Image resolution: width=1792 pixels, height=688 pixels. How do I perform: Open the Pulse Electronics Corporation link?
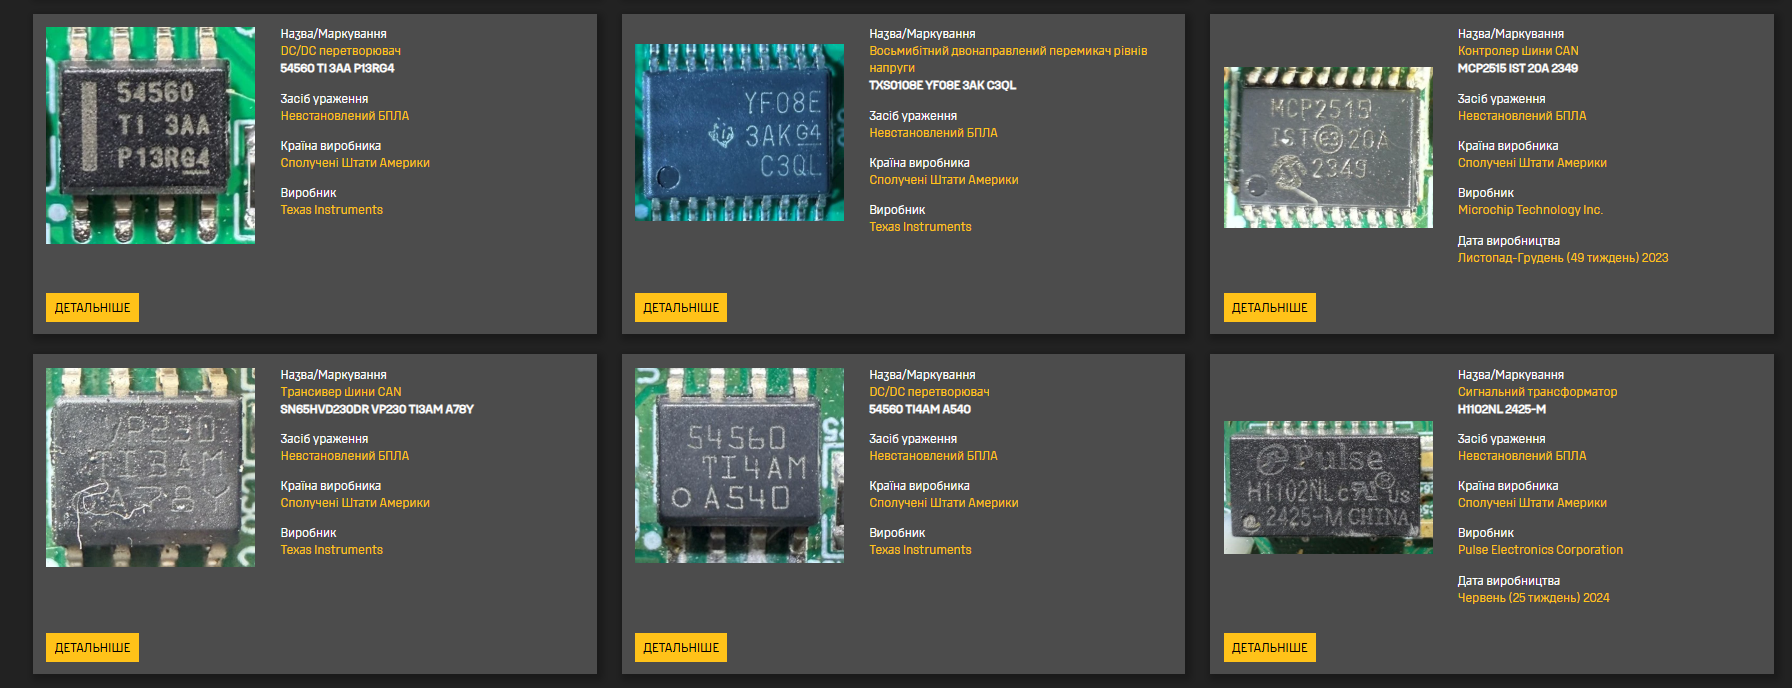point(1539,550)
